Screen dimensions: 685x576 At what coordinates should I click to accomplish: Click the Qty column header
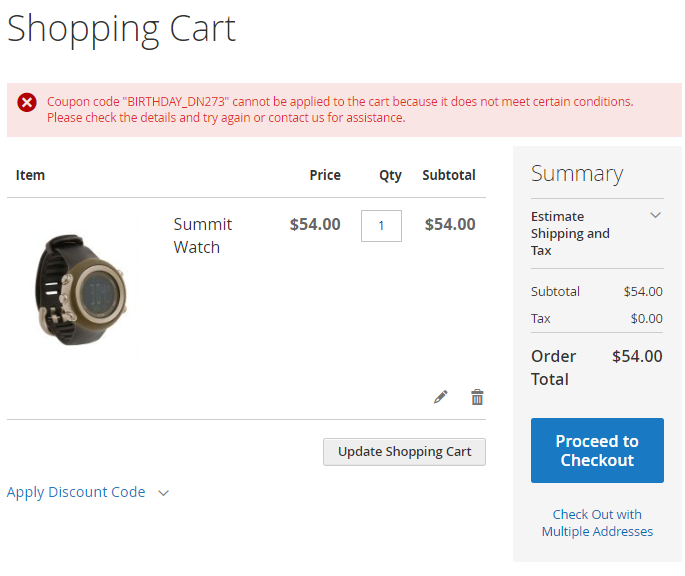[x=390, y=175]
